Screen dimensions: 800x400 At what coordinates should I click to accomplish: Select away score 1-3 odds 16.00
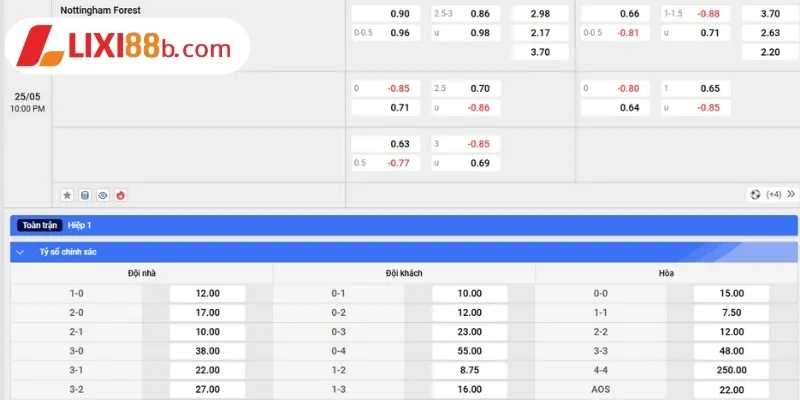click(x=469, y=389)
